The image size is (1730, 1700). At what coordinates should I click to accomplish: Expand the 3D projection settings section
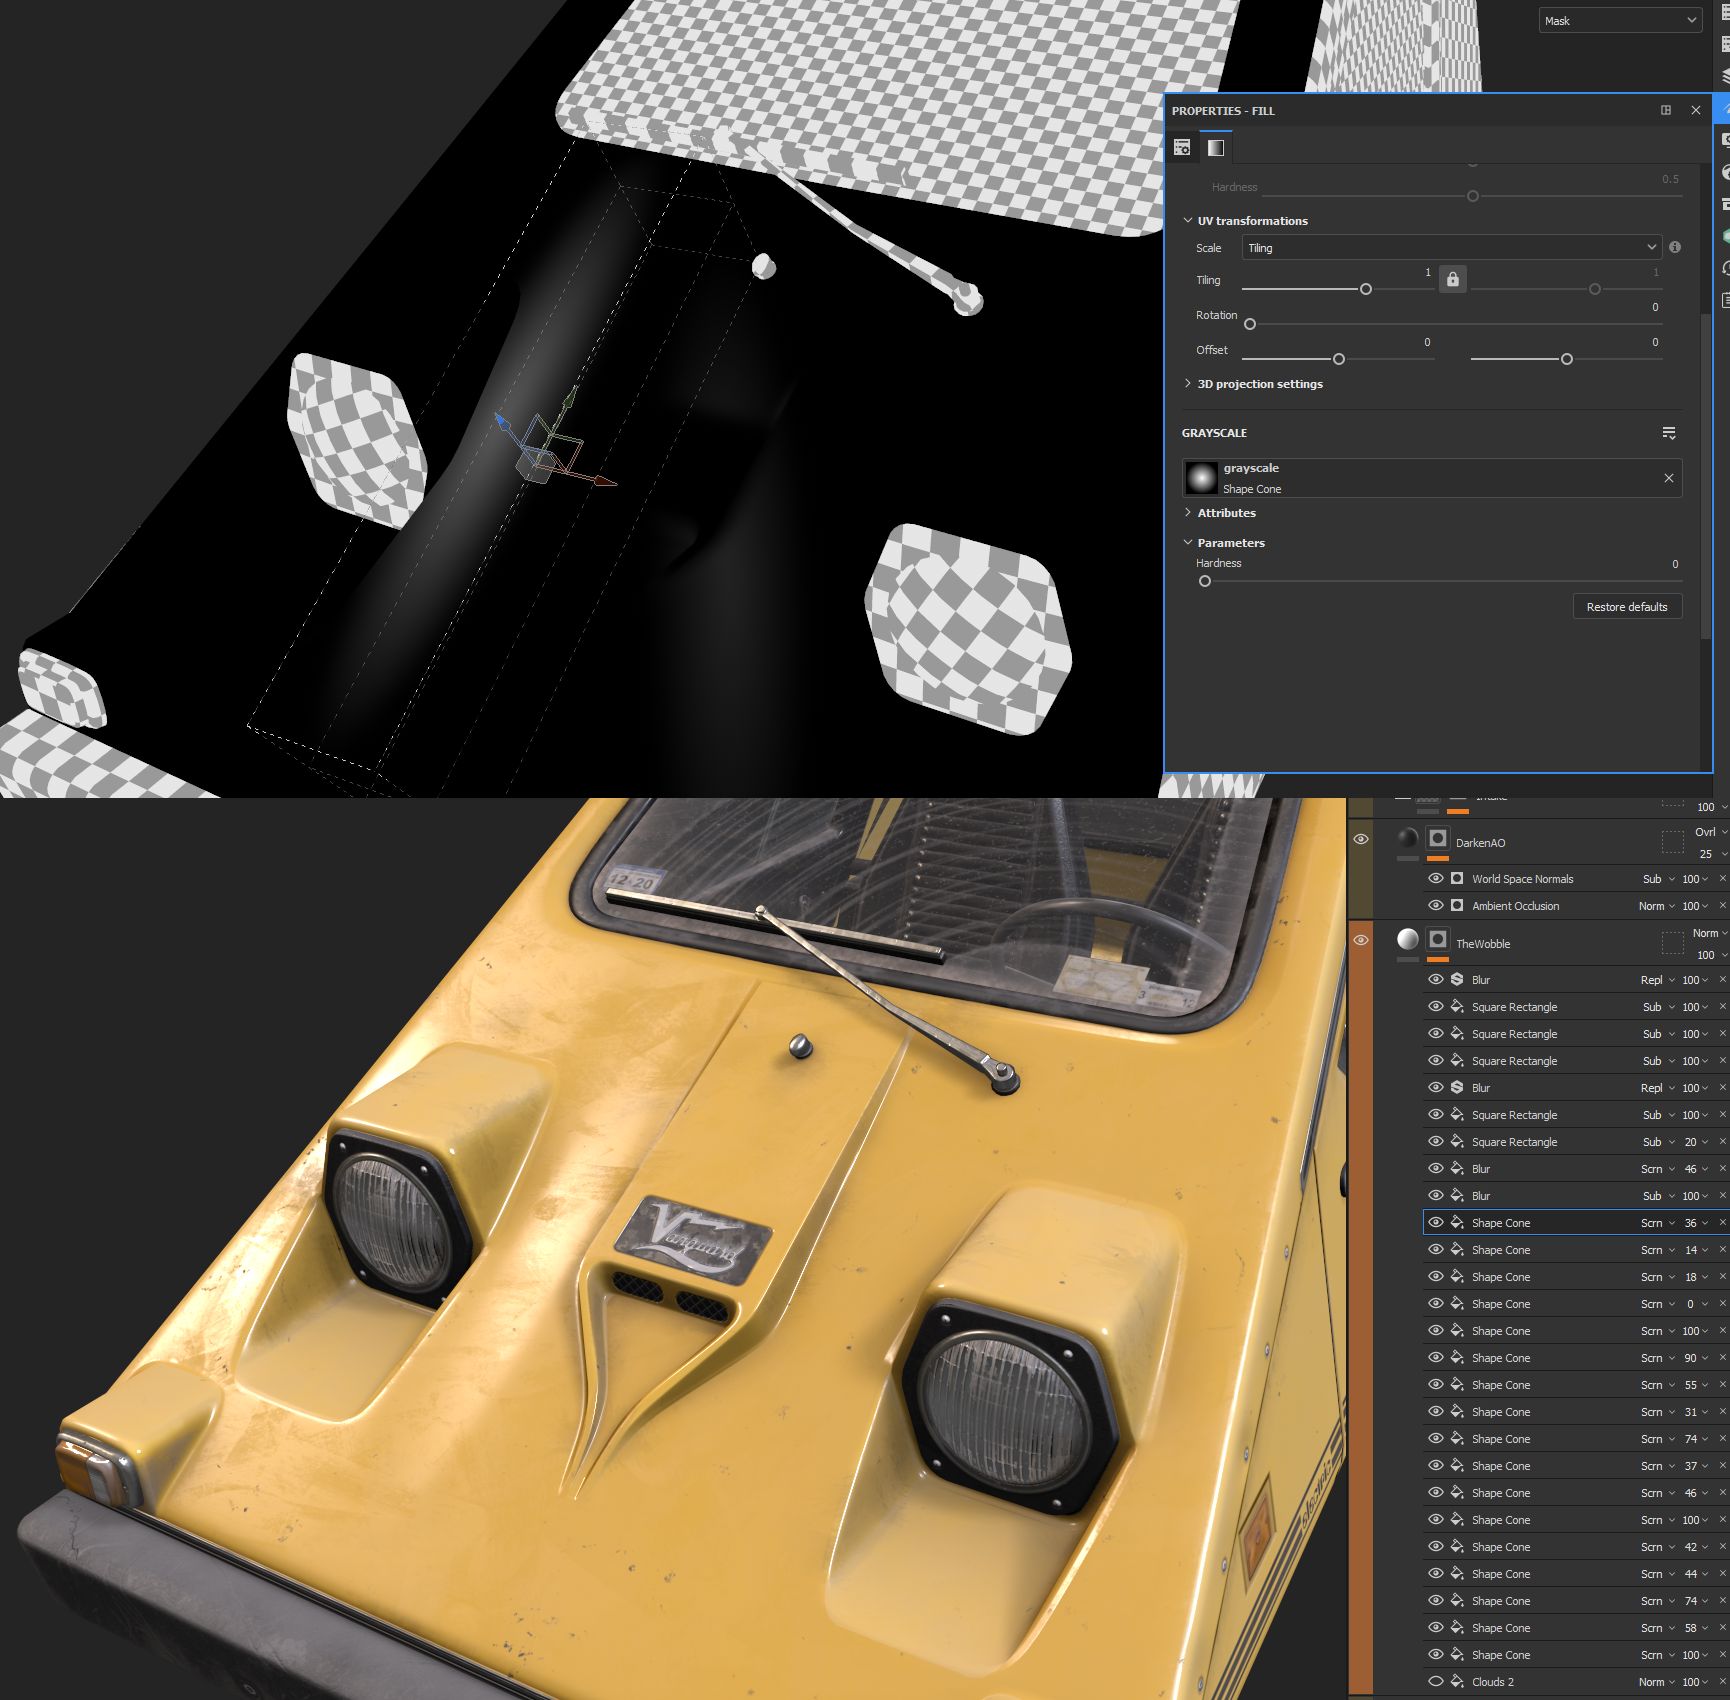[1188, 384]
